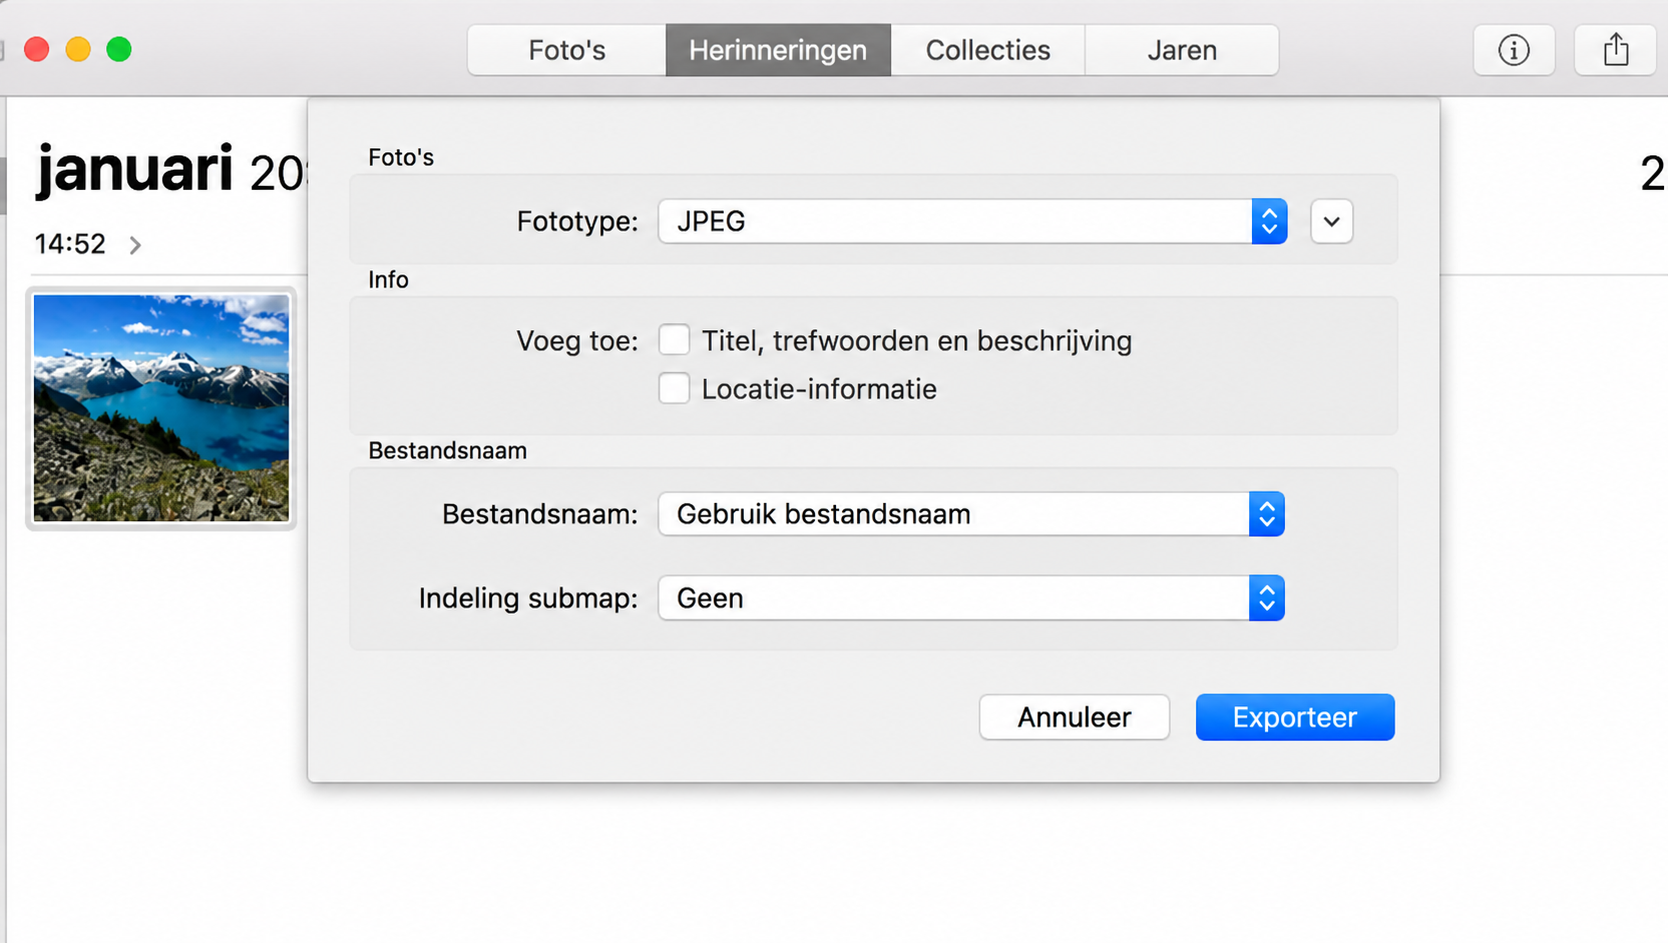The image size is (1668, 943).
Task: Click the Exporteer button
Action: click(x=1295, y=717)
